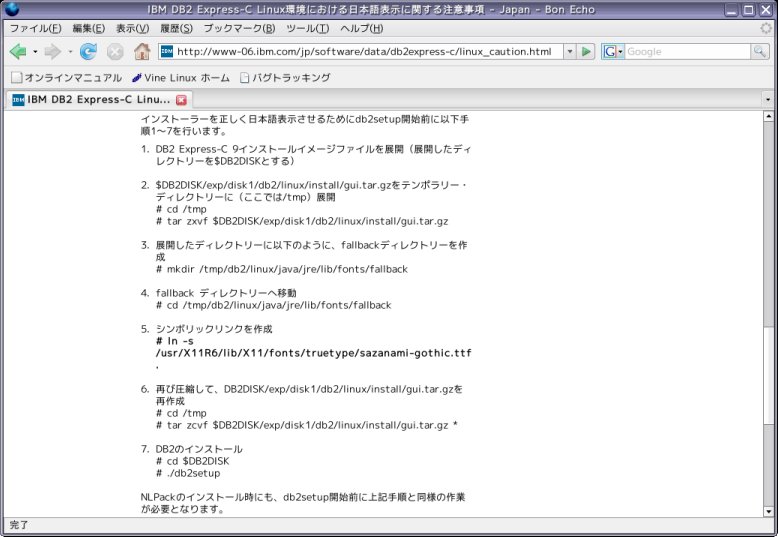Open the forward history dropdown arrow
This screenshot has width=778, height=537.
click(70, 52)
